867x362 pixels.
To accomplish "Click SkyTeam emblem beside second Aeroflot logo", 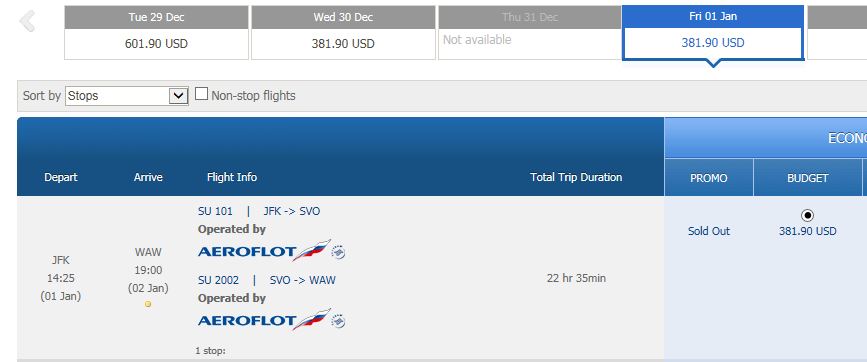I will (x=338, y=322).
